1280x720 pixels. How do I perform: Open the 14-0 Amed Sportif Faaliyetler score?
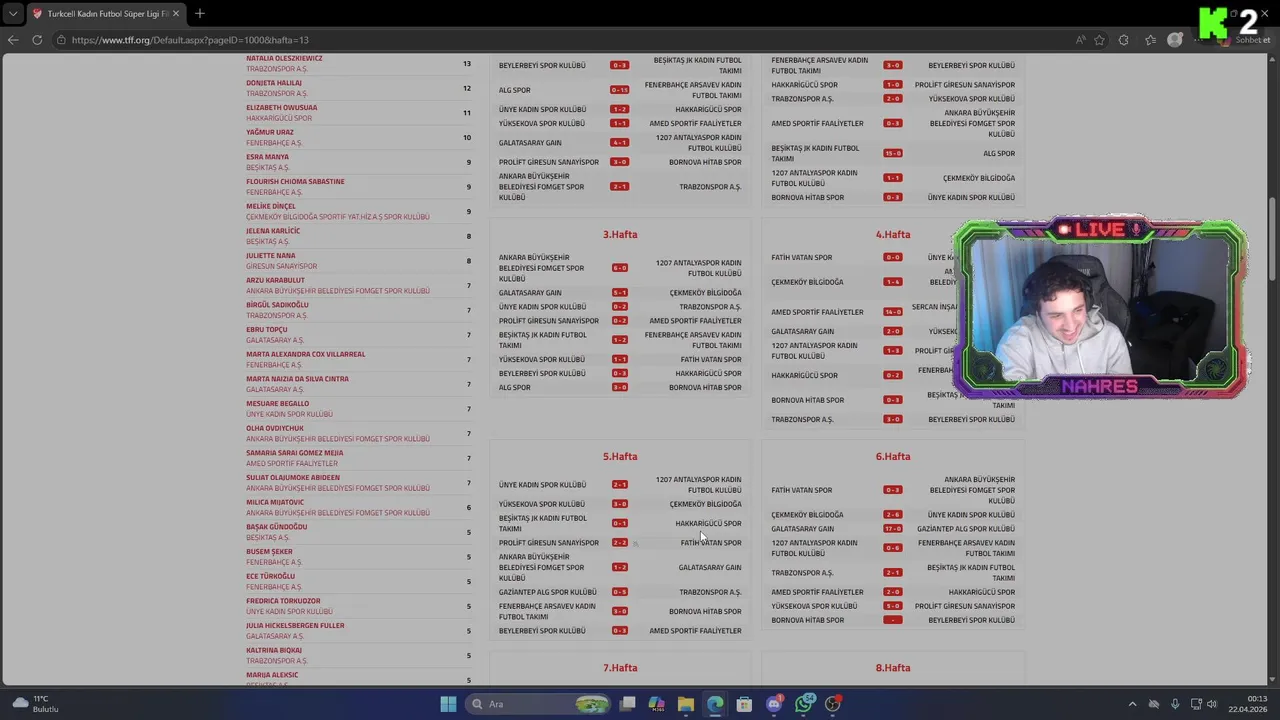(893, 312)
